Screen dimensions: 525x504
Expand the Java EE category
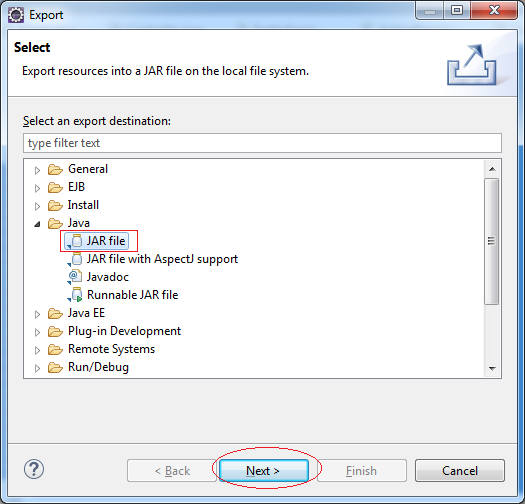pos(37,314)
